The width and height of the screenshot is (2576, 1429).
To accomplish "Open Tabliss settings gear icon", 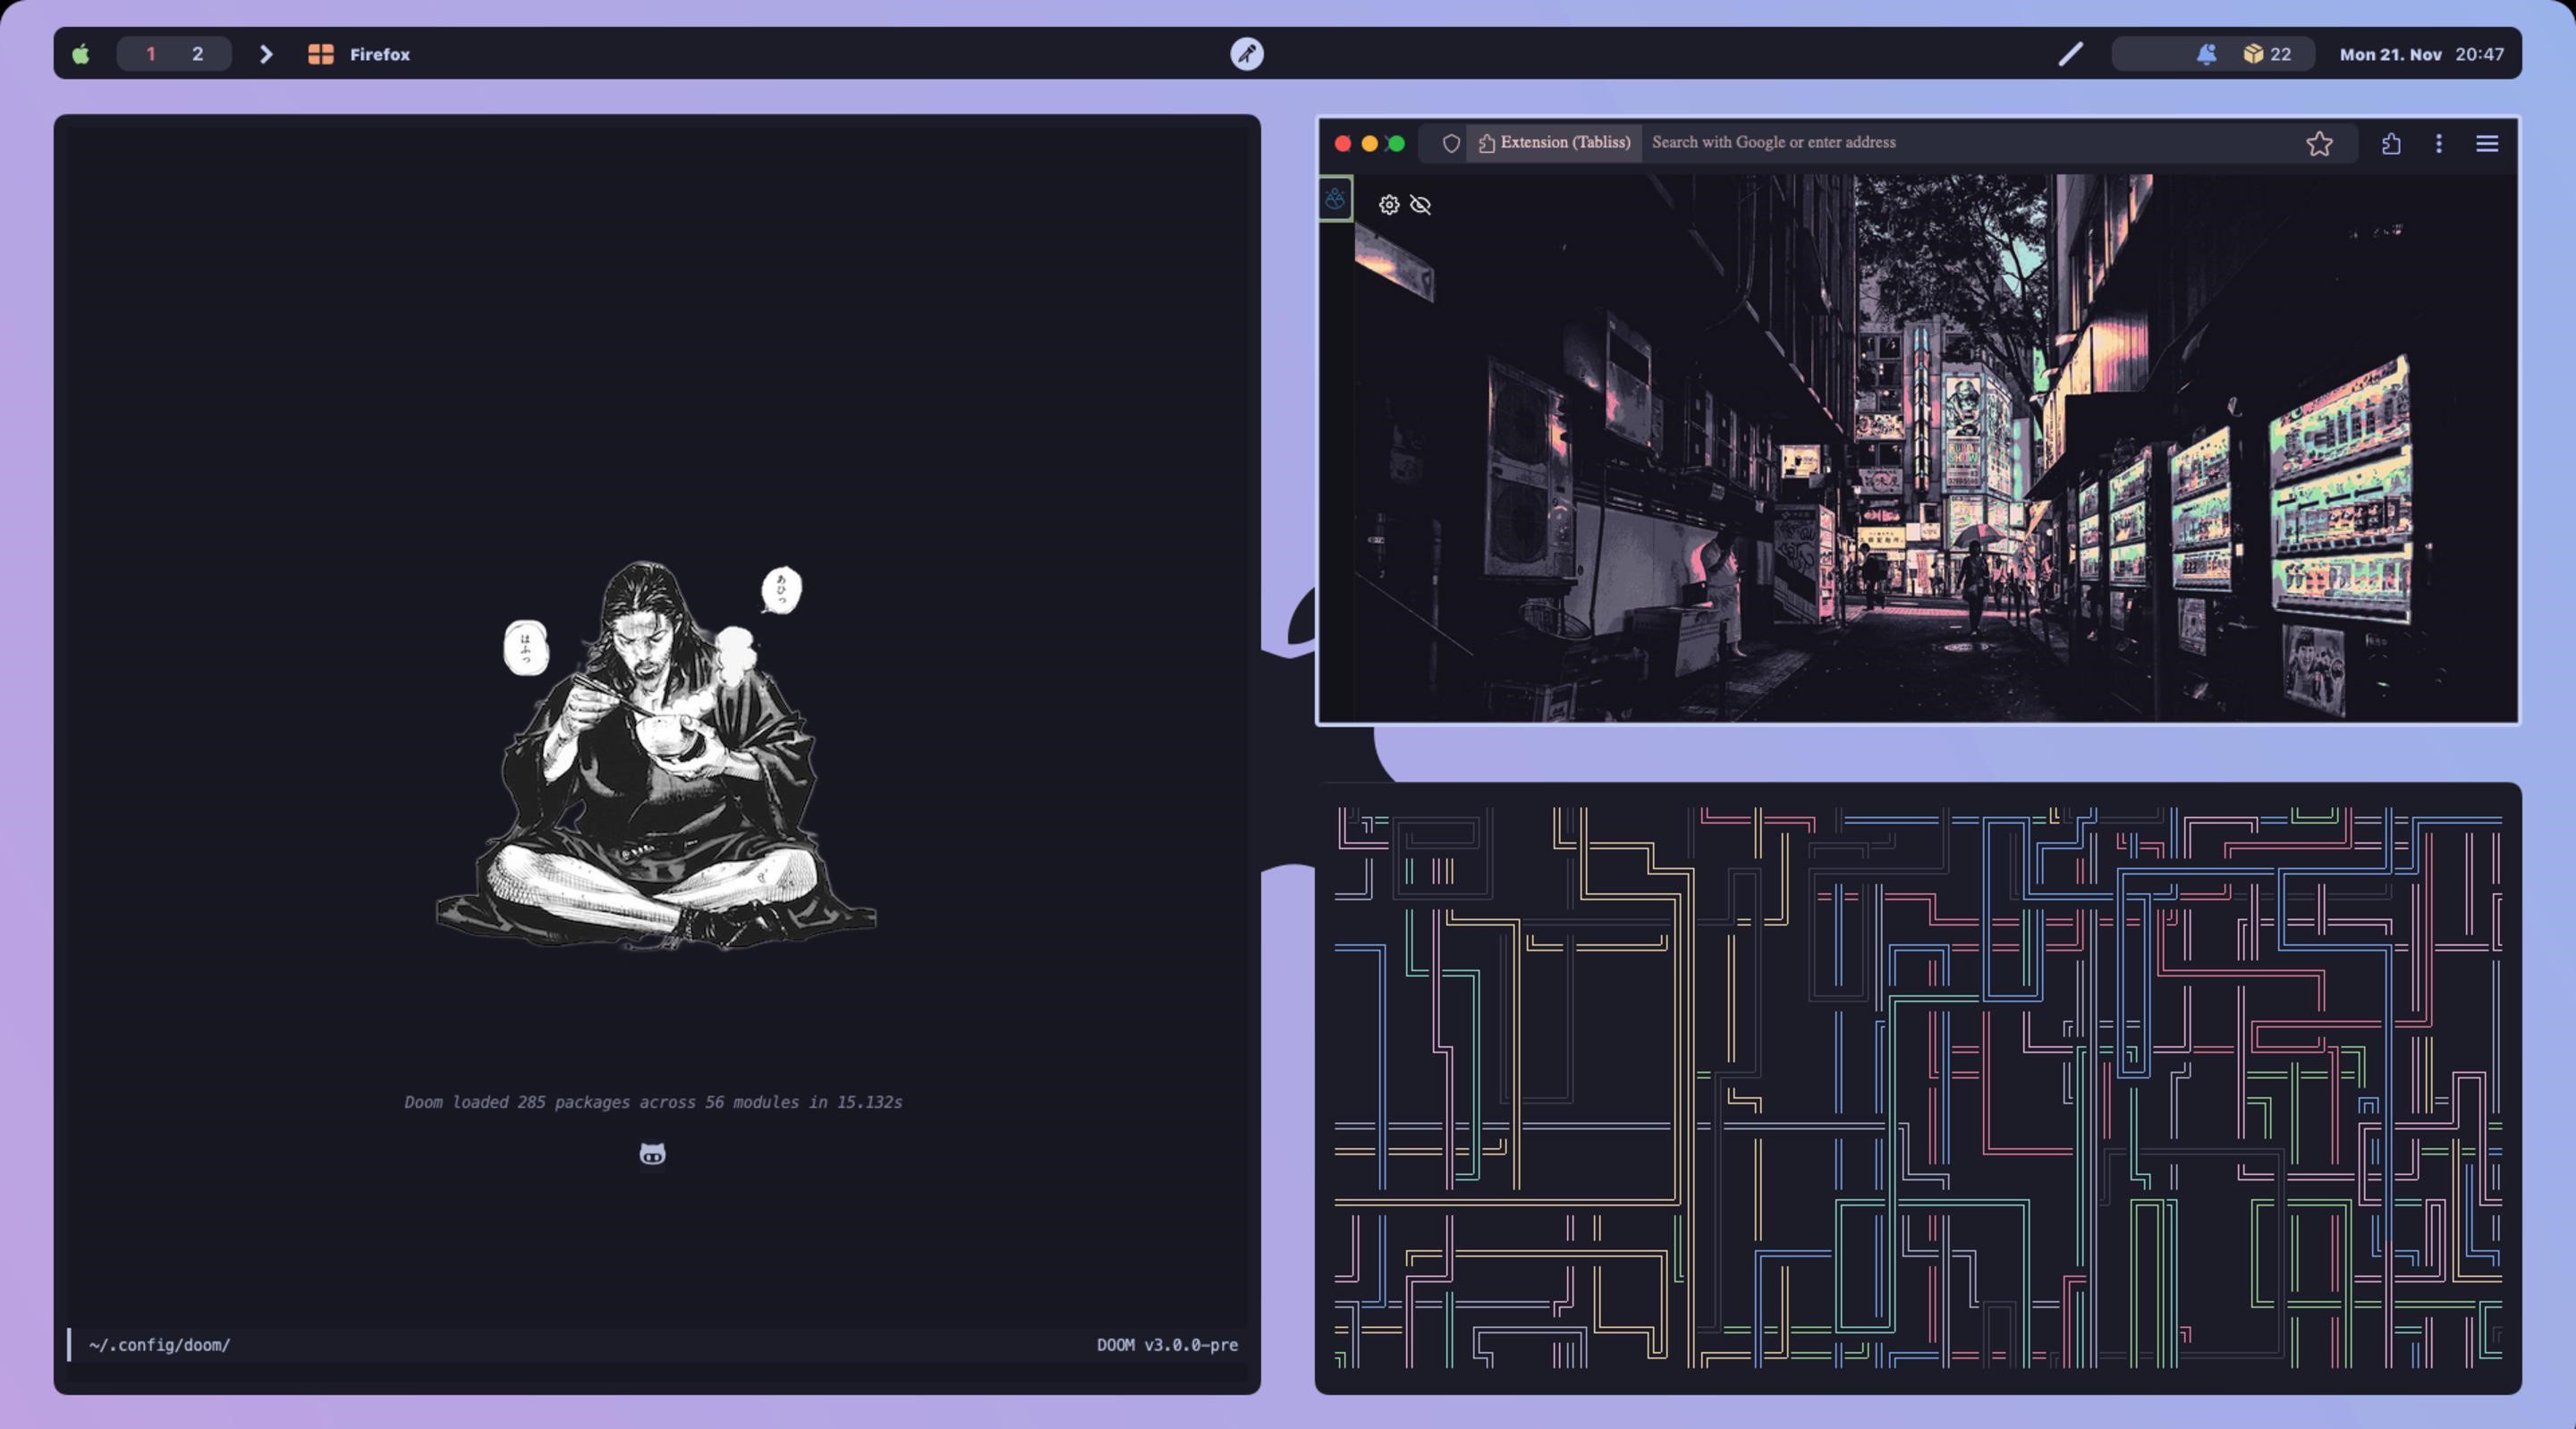I will point(1389,205).
